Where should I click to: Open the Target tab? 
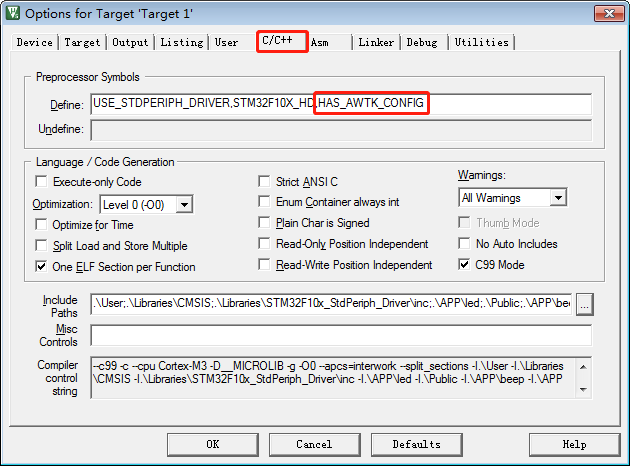tap(82, 42)
